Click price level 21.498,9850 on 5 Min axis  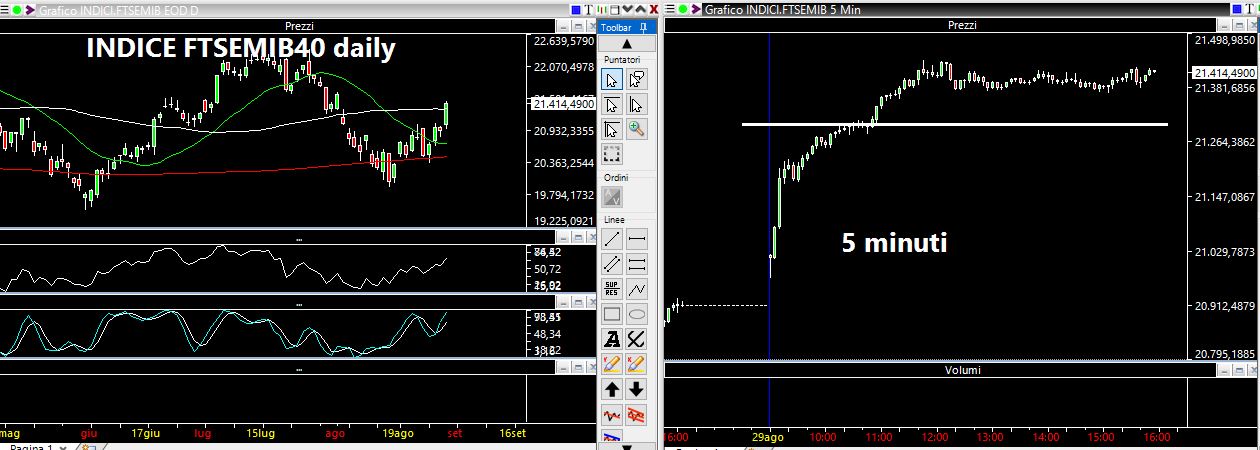tap(1225, 41)
